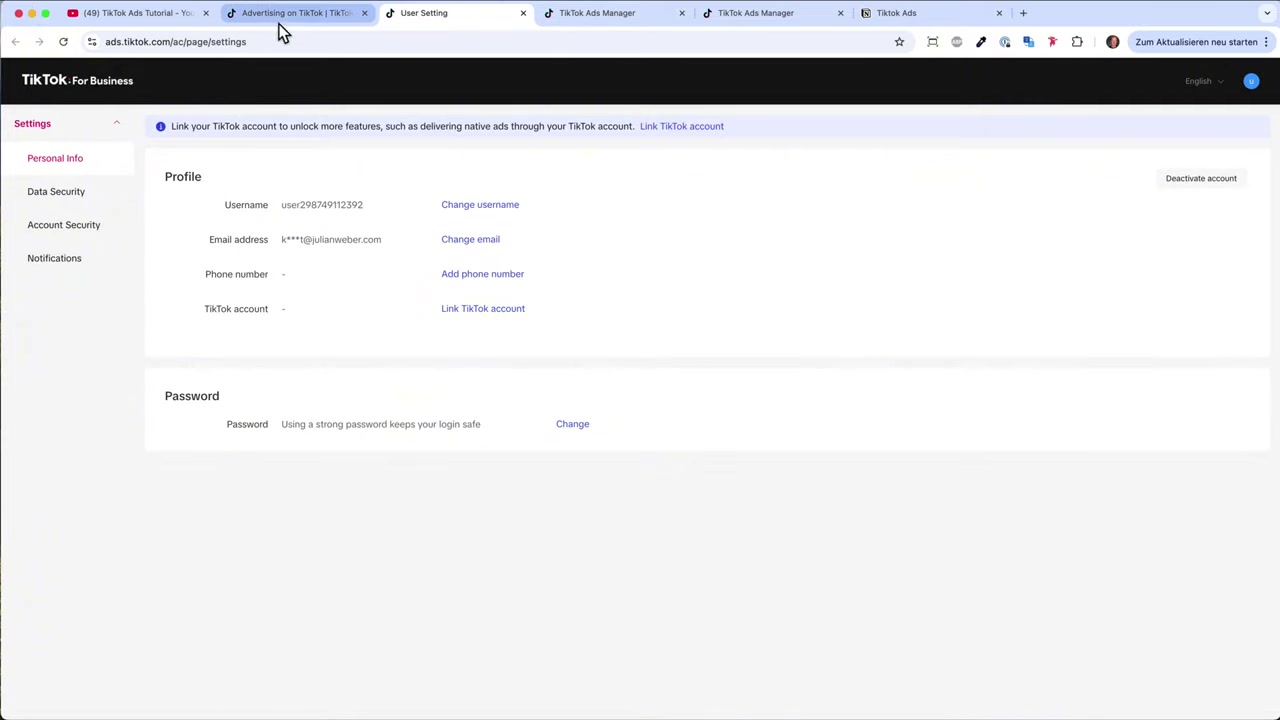1280x720 pixels.
Task: Open the color picker eyedropper extension
Action: coord(981,42)
